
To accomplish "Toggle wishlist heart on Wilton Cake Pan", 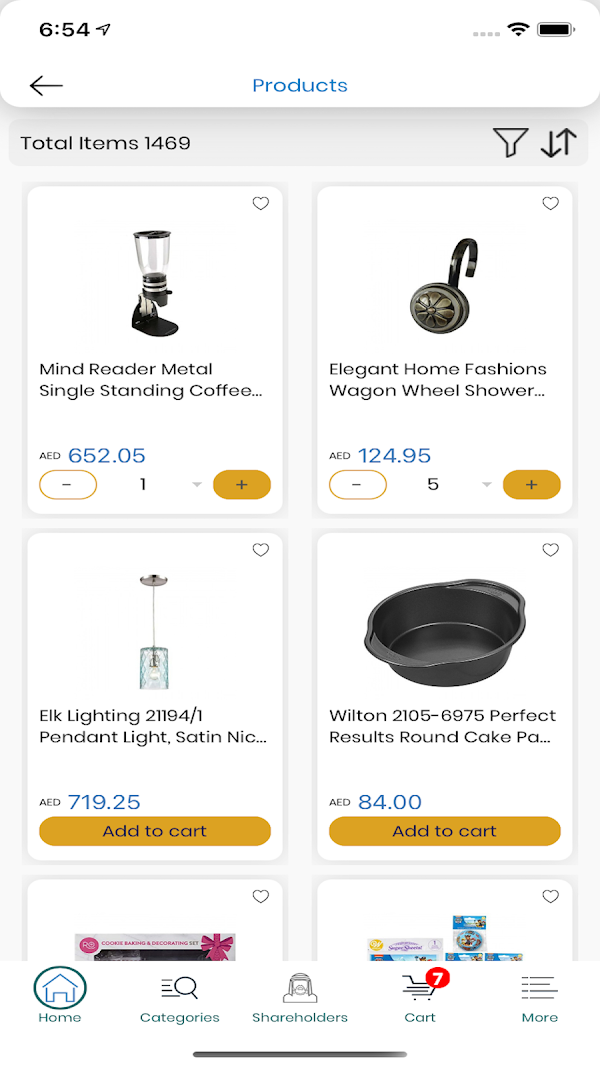I will pos(550,550).
